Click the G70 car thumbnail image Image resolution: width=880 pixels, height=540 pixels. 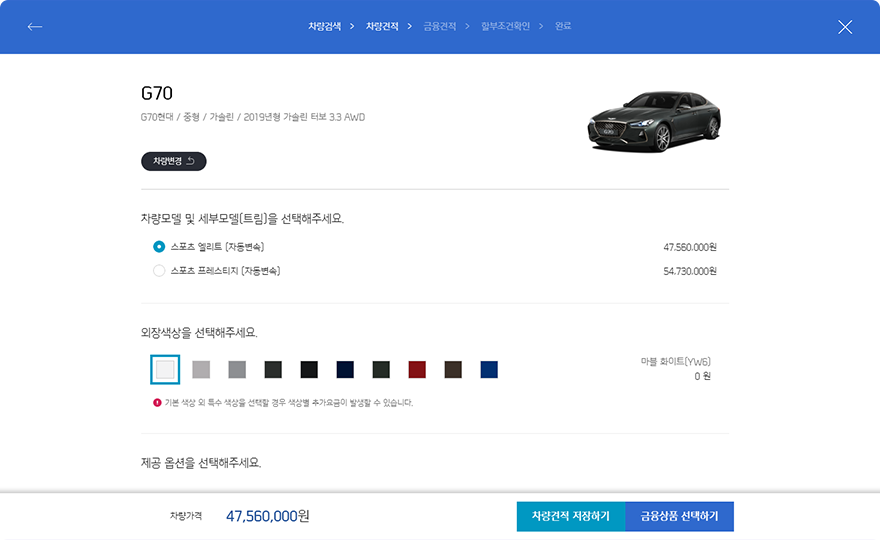[x=654, y=122]
